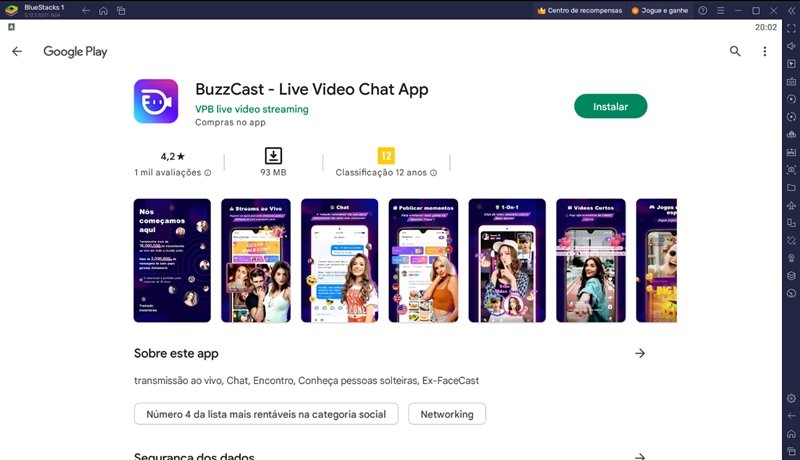Open multi-instance layers sidebar icon
This screenshot has width=800, height=460.
(791, 275)
